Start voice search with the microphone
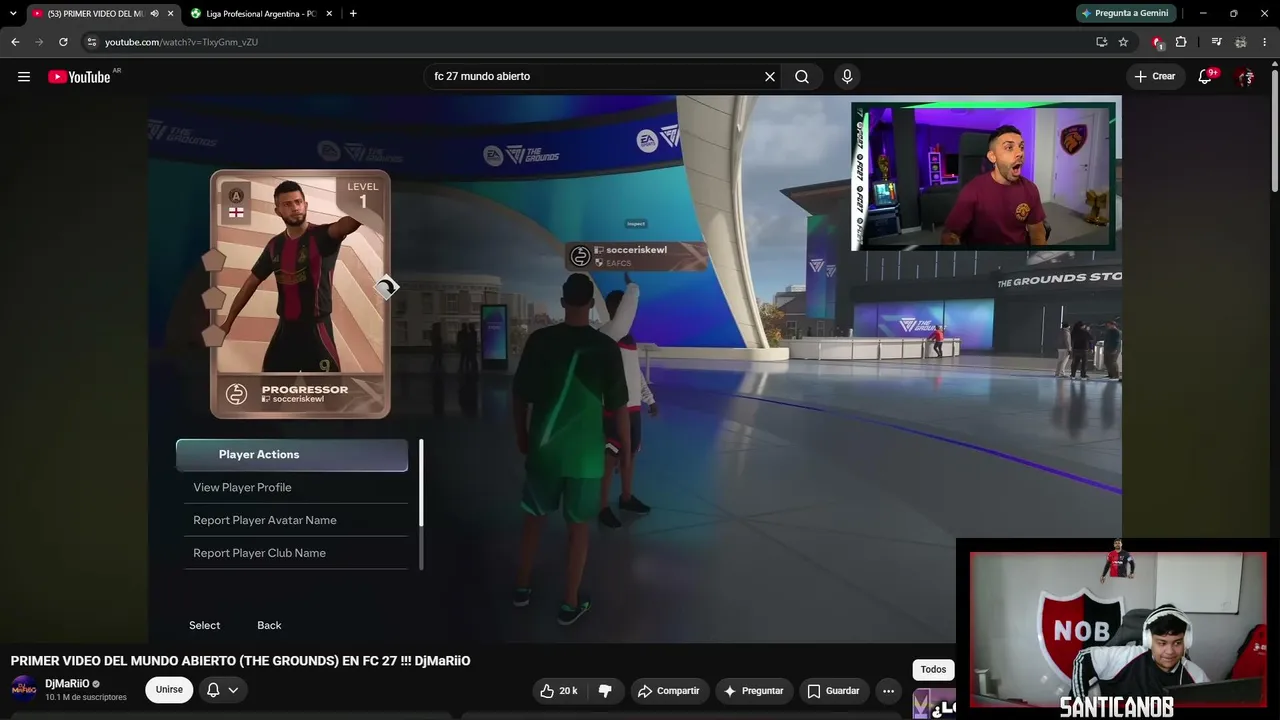Screen dimensions: 1280x720 tap(847, 77)
